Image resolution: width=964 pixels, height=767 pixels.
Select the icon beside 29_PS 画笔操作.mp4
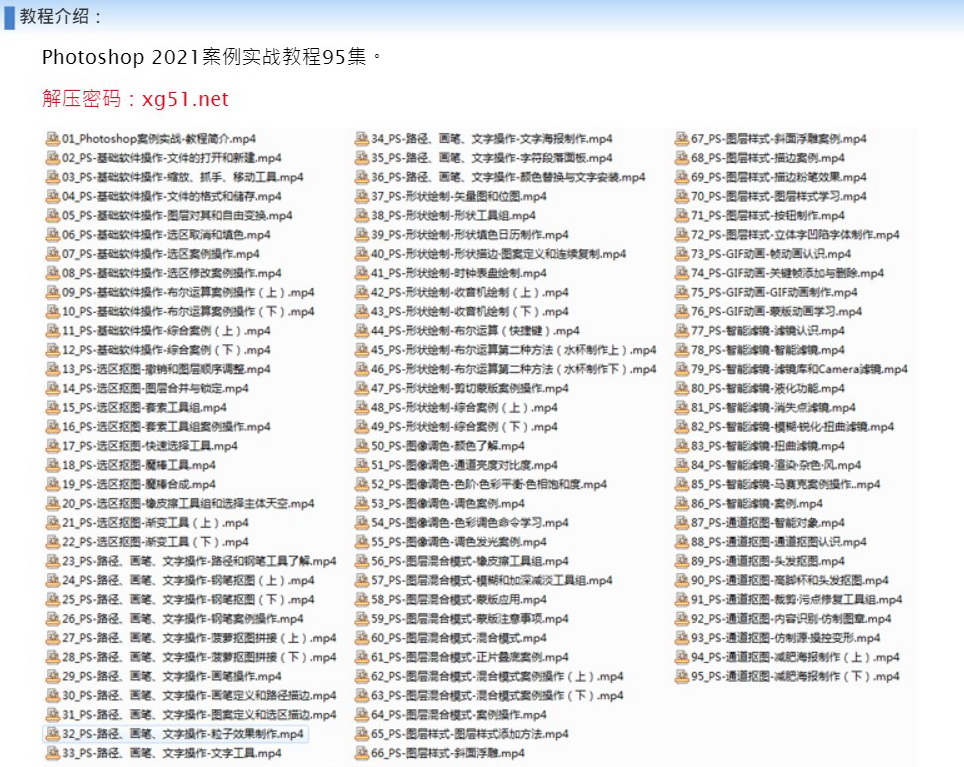click(x=53, y=676)
